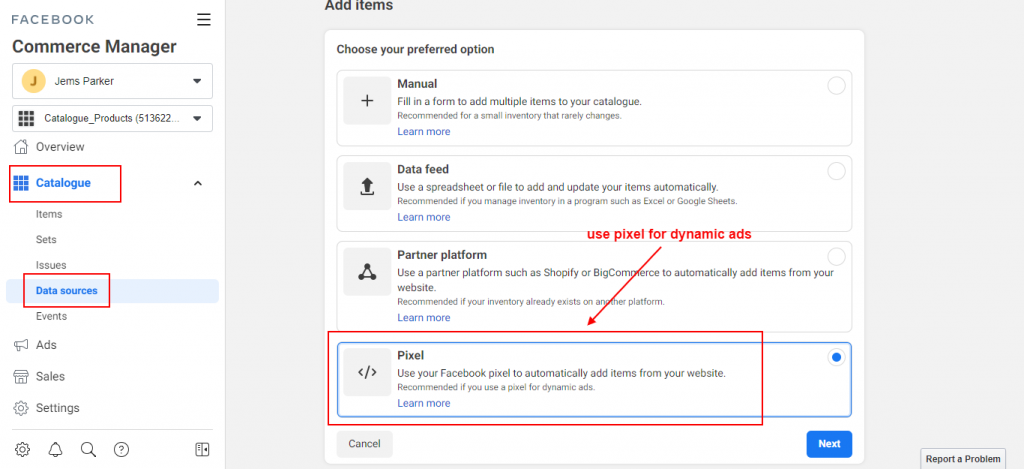The height and width of the screenshot is (469, 1024).
Task: Click the Data feed upload icon
Action: click(x=367, y=187)
